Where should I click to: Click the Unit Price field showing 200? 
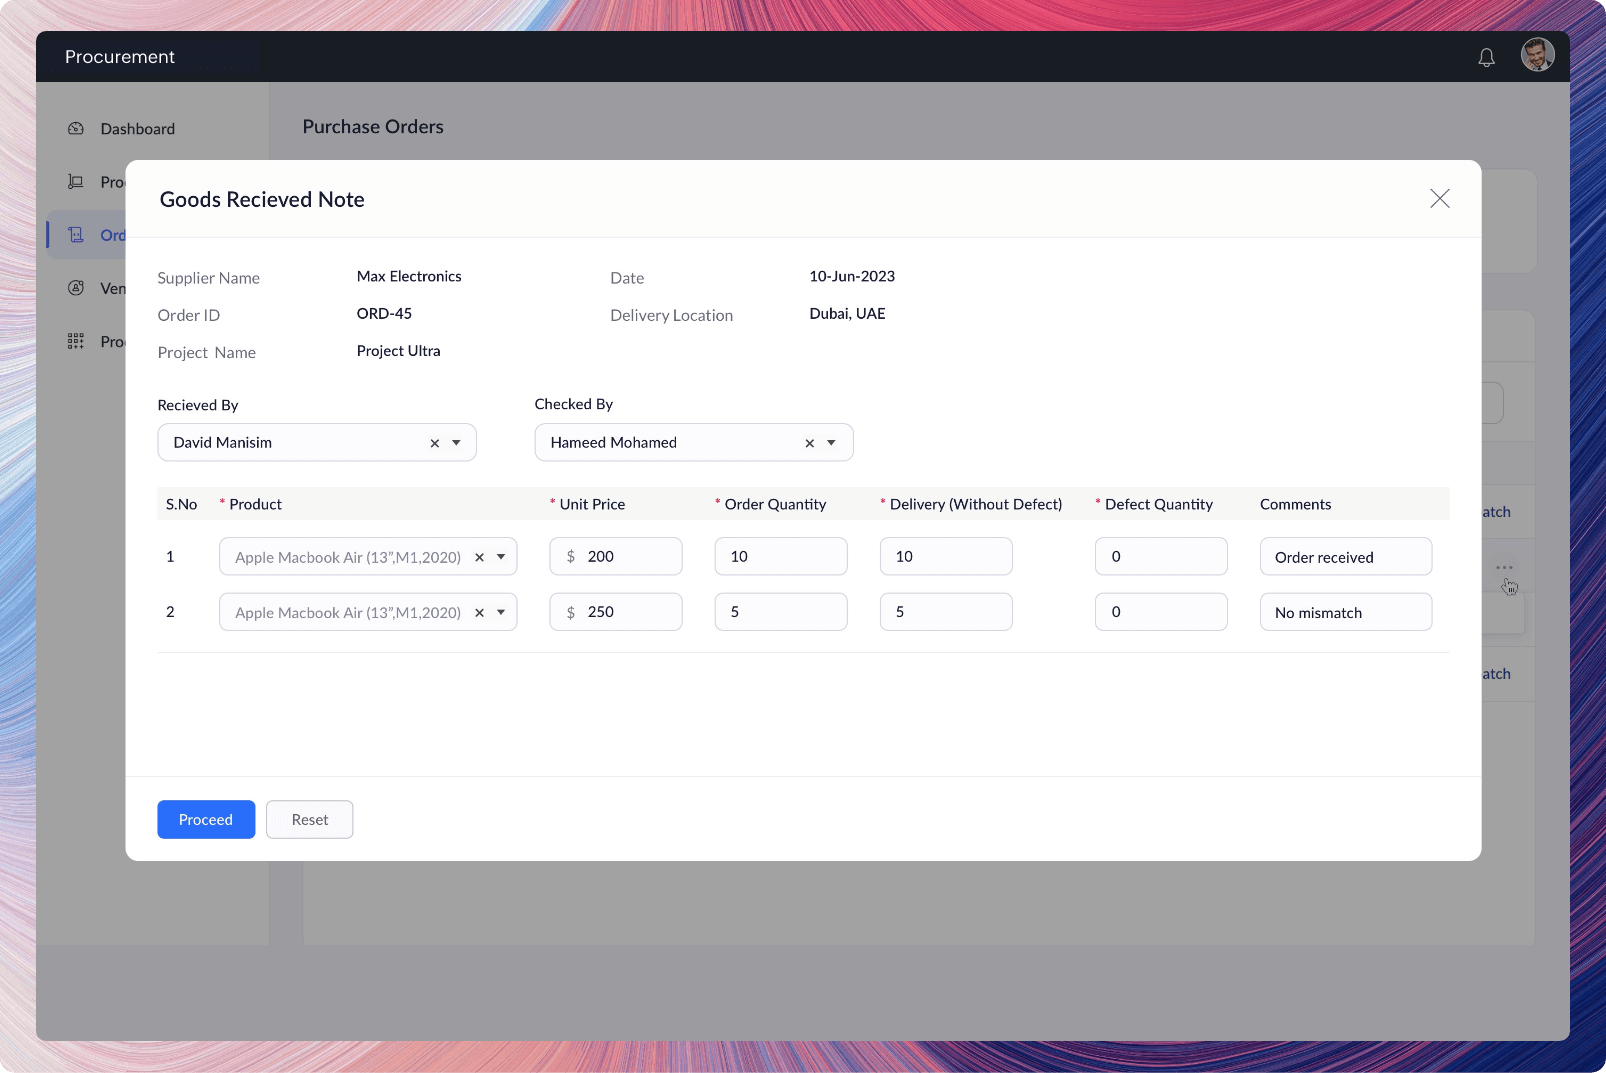click(616, 556)
